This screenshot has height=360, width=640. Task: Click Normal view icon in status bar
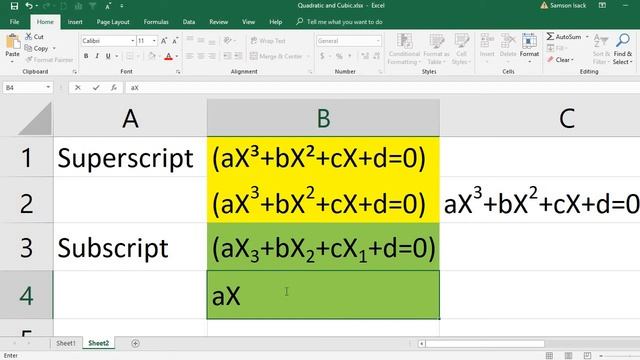point(549,356)
